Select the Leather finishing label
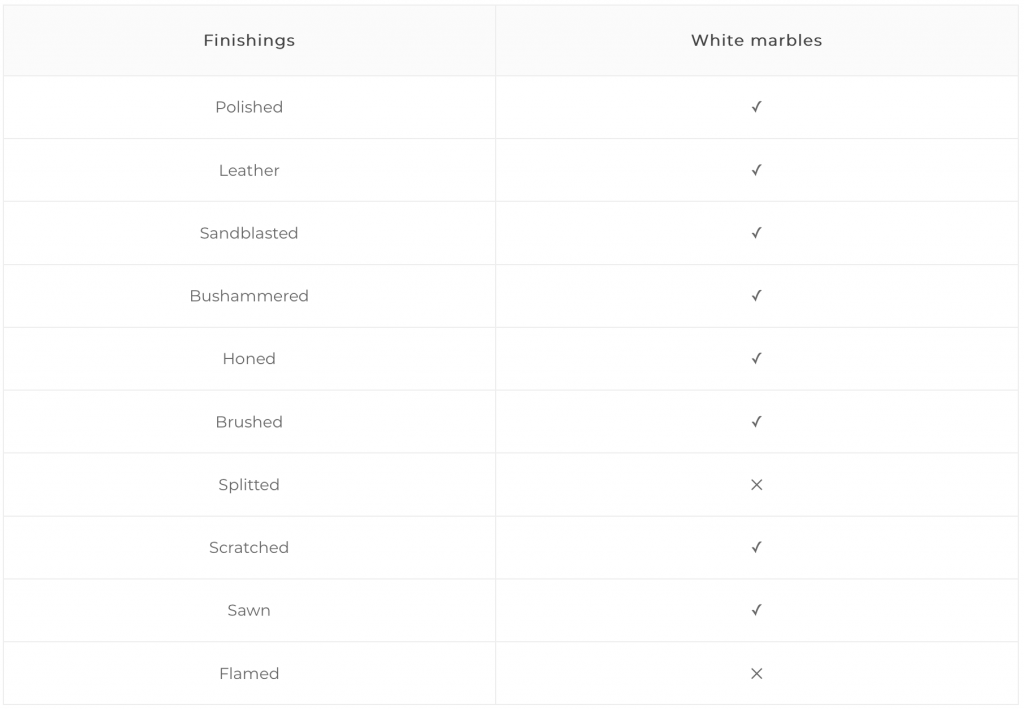The height and width of the screenshot is (709, 1024). [249, 170]
